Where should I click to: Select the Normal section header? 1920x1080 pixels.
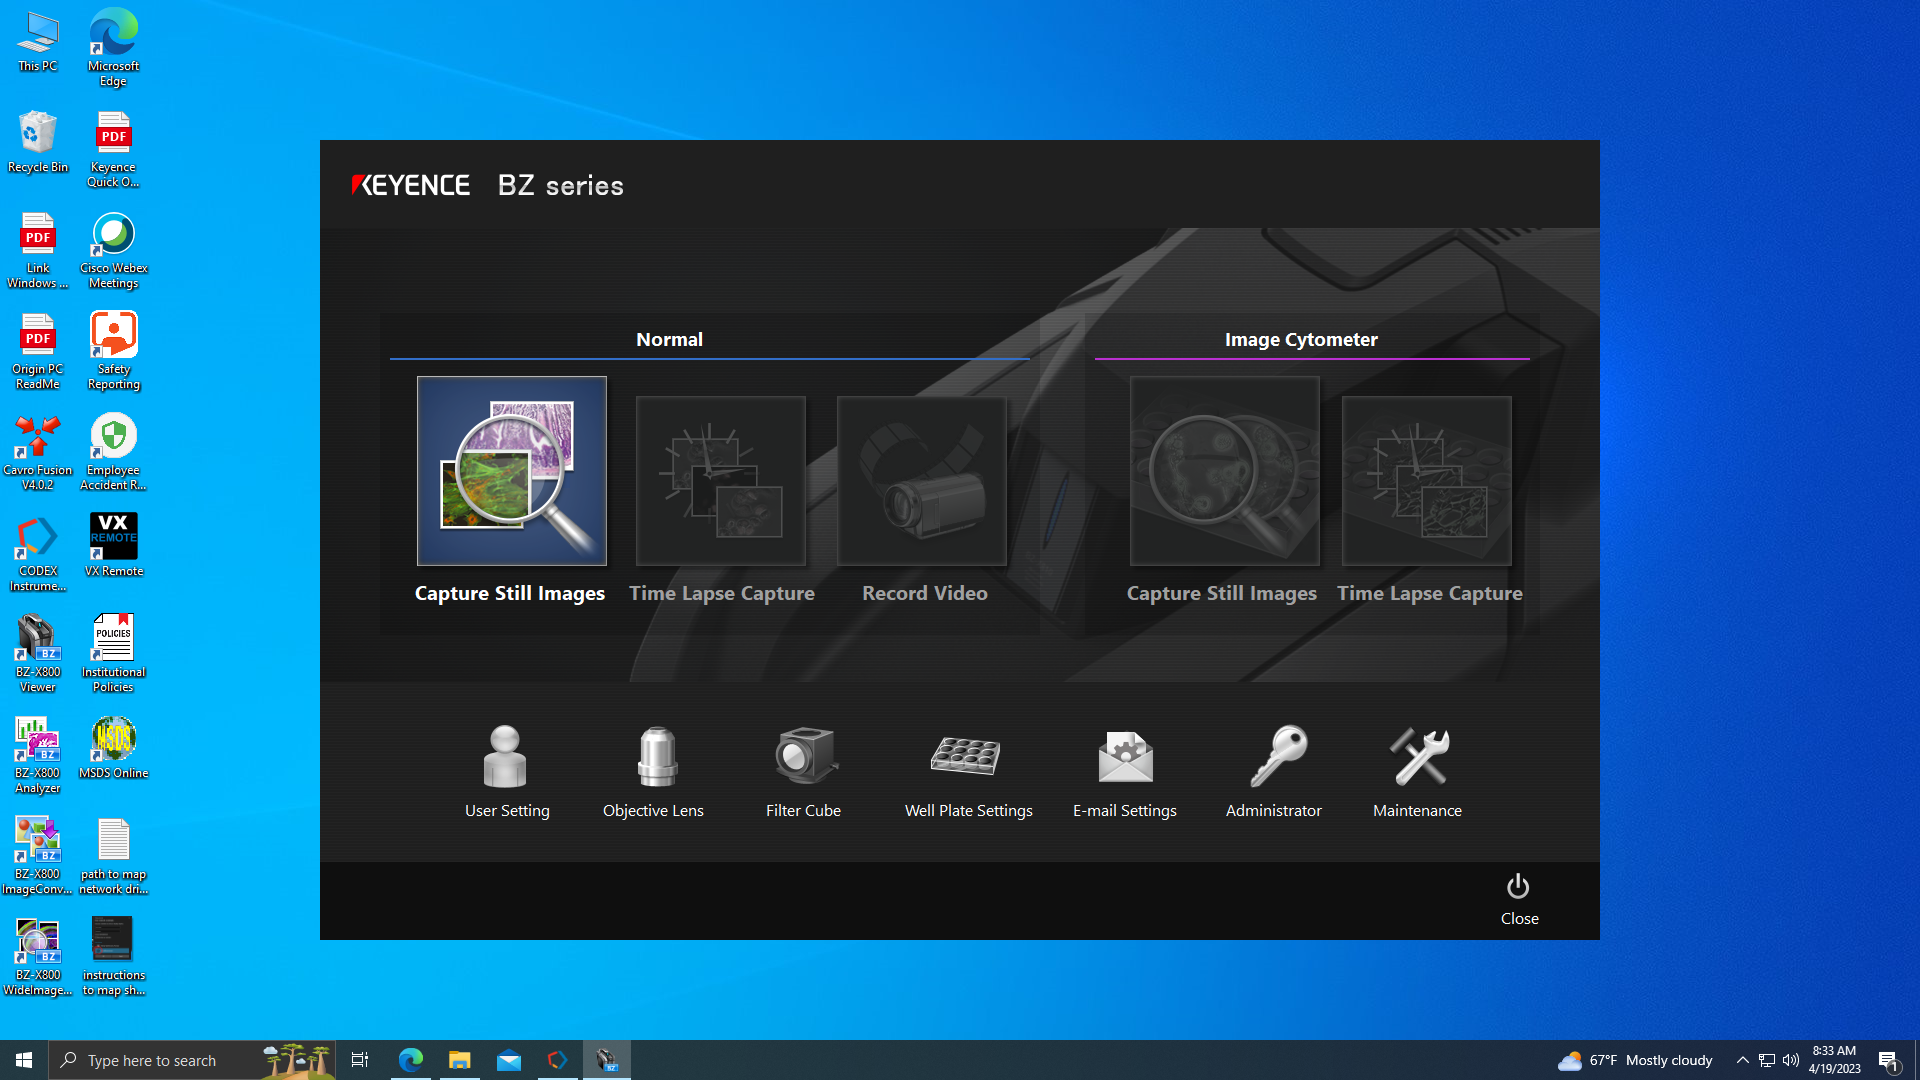pos(669,340)
